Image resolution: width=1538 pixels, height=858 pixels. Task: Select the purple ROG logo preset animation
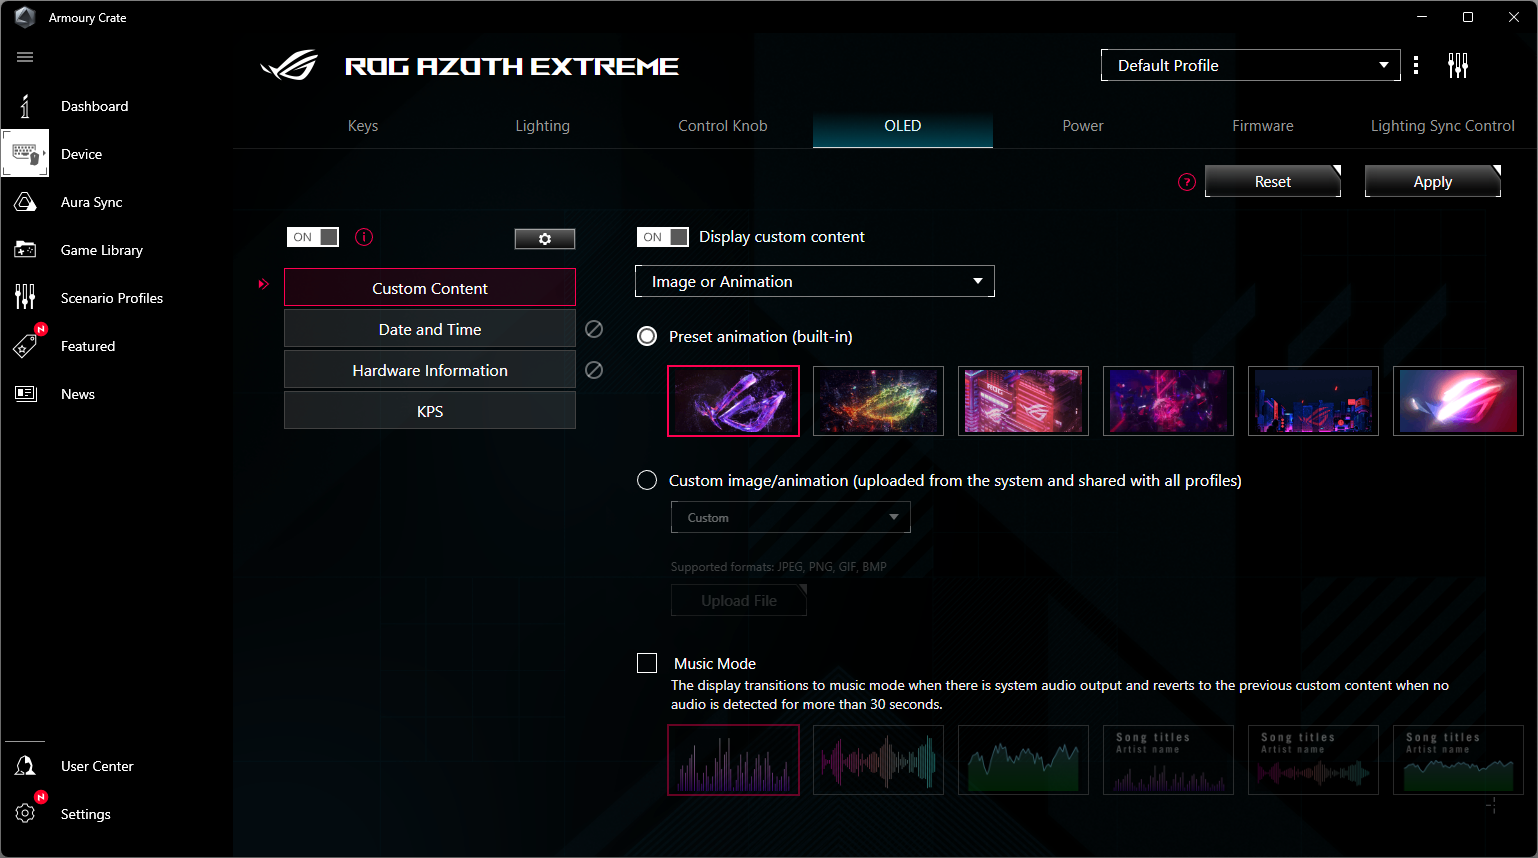click(733, 401)
